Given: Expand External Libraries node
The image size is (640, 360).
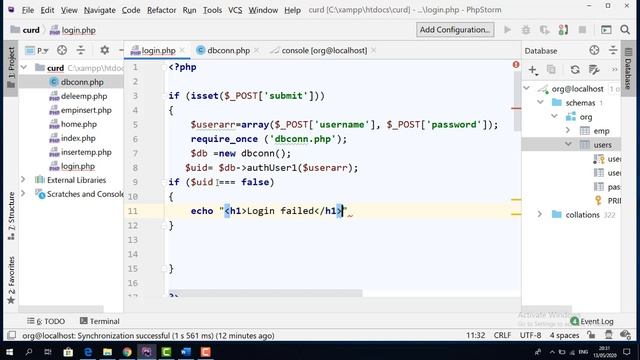Looking at the screenshot, I should coord(23,180).
